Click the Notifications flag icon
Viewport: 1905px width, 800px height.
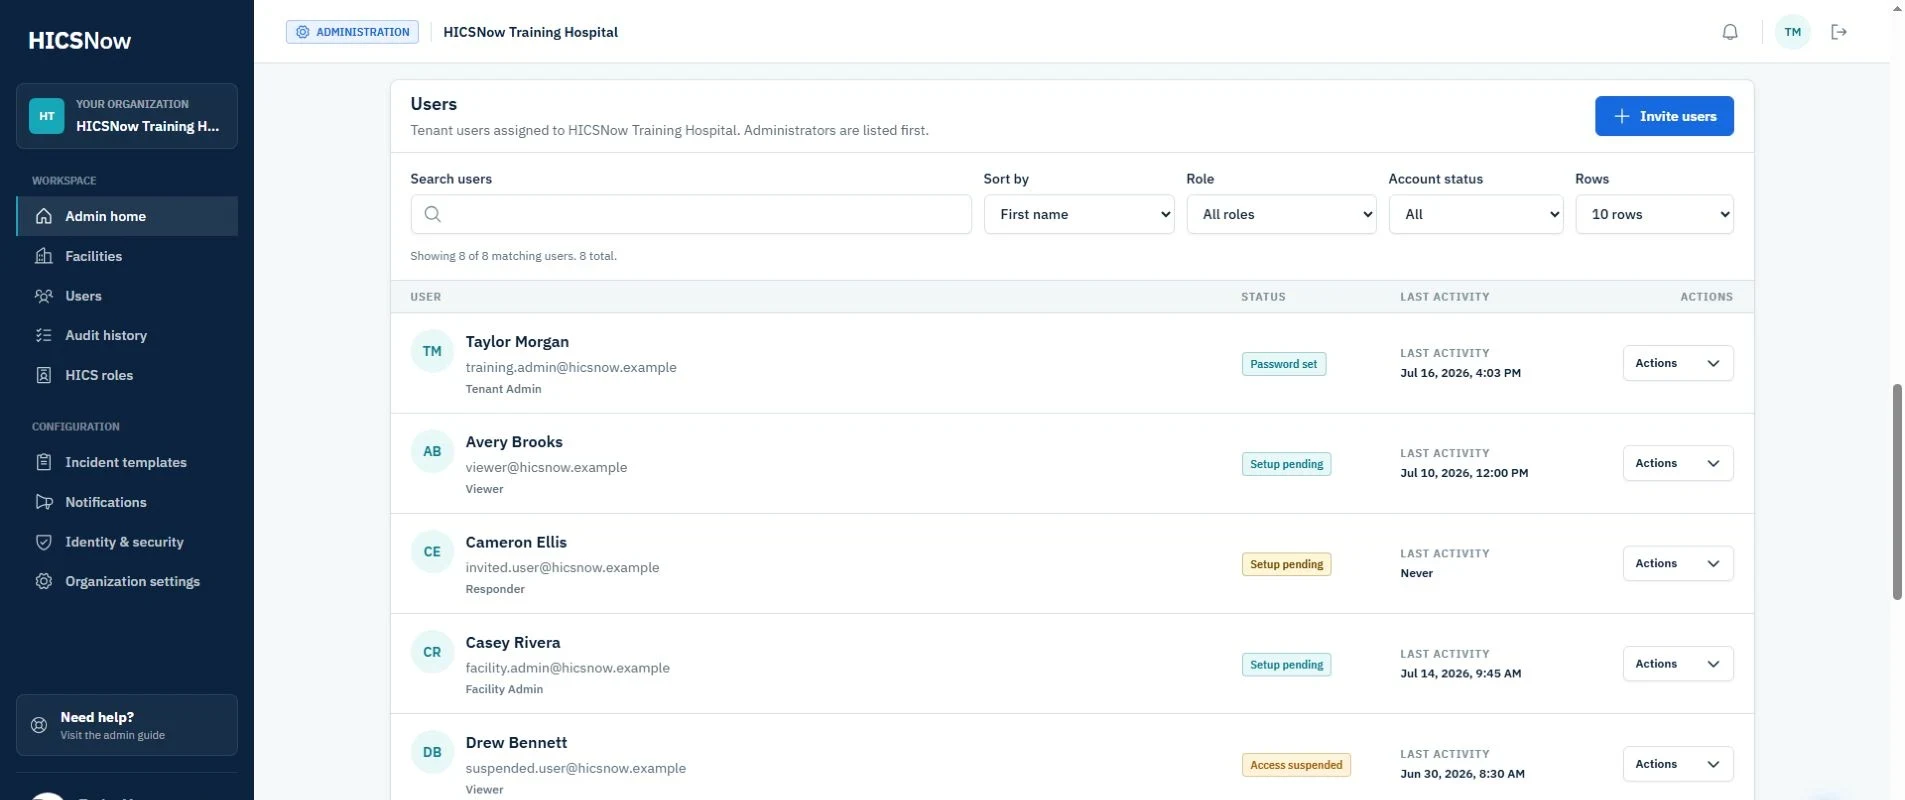44,502
